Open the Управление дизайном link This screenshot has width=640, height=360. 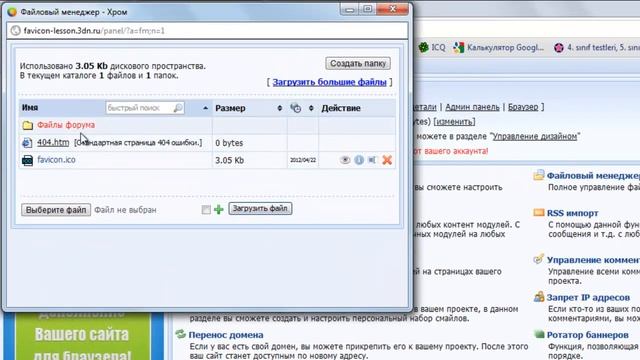pyautogui.click(x=535, y=136)
